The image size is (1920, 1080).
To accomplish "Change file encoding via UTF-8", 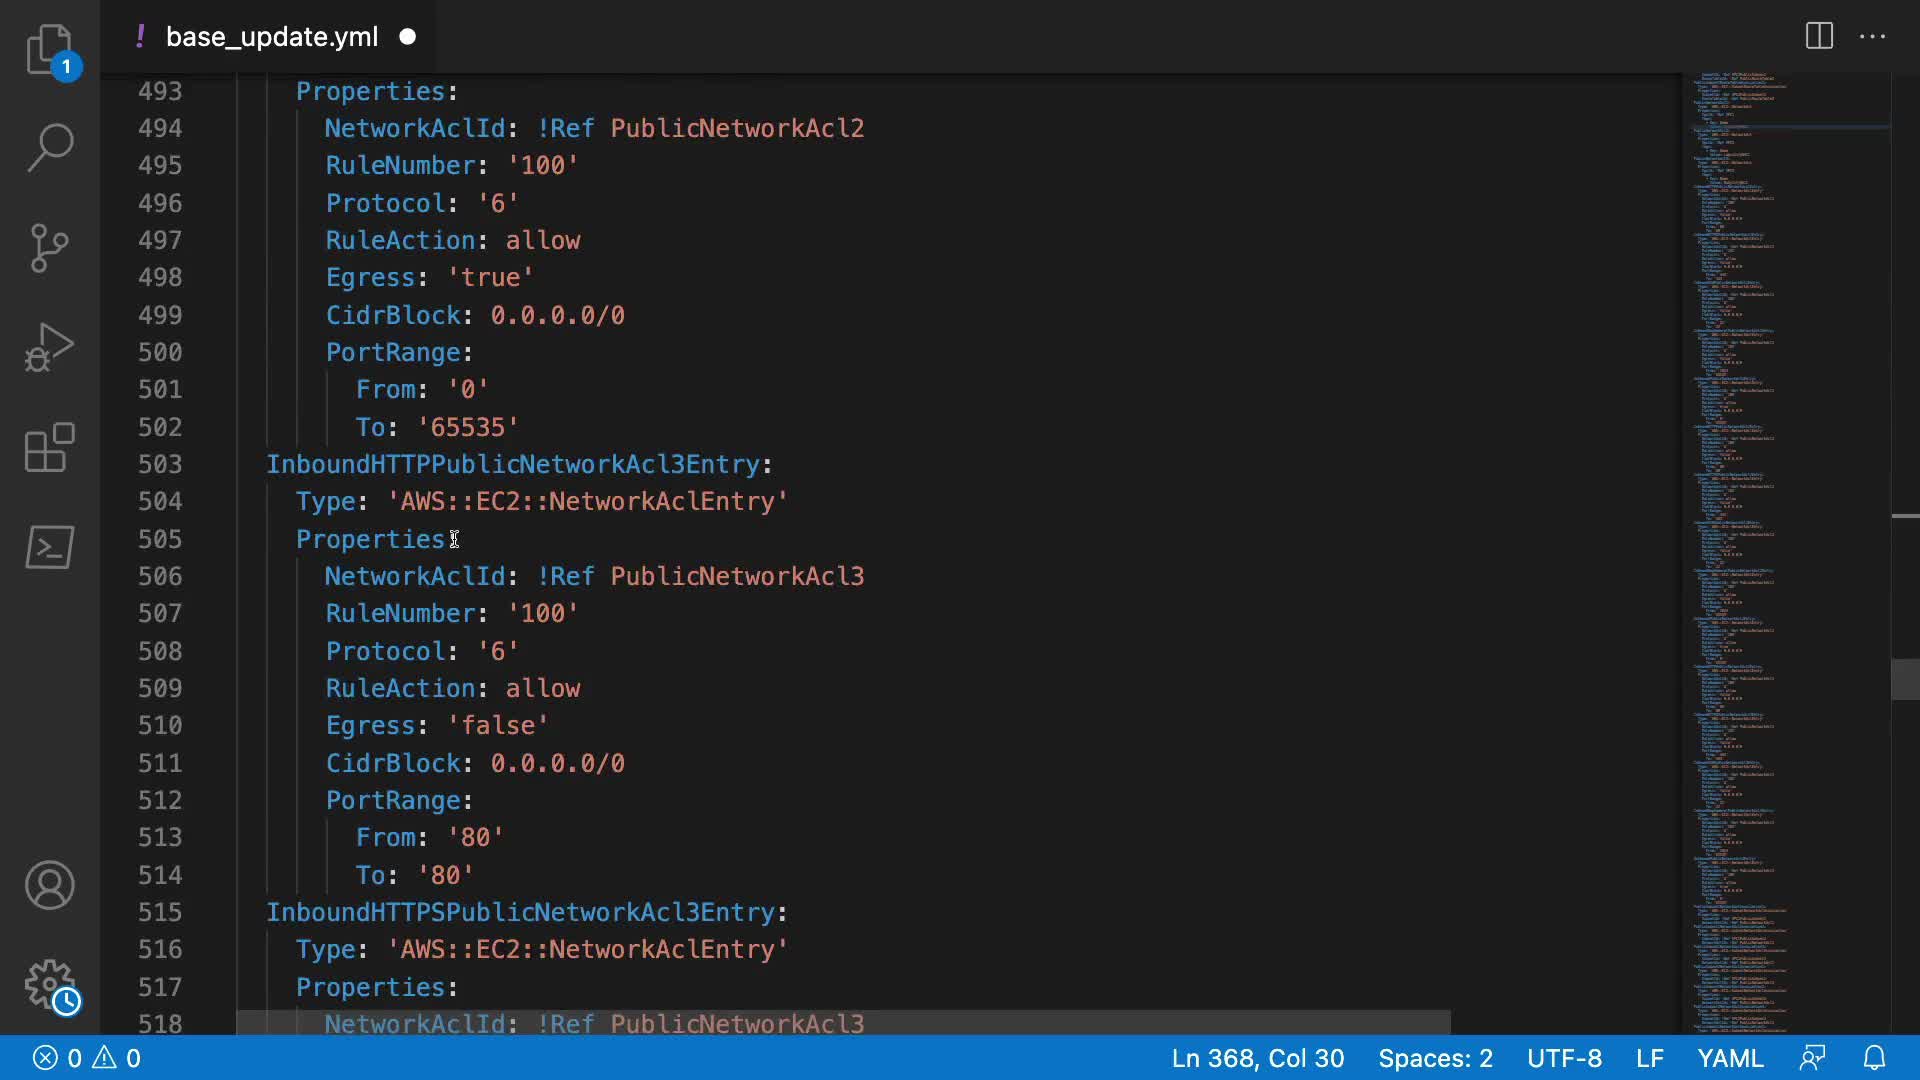I will tap(1564, 1058).
